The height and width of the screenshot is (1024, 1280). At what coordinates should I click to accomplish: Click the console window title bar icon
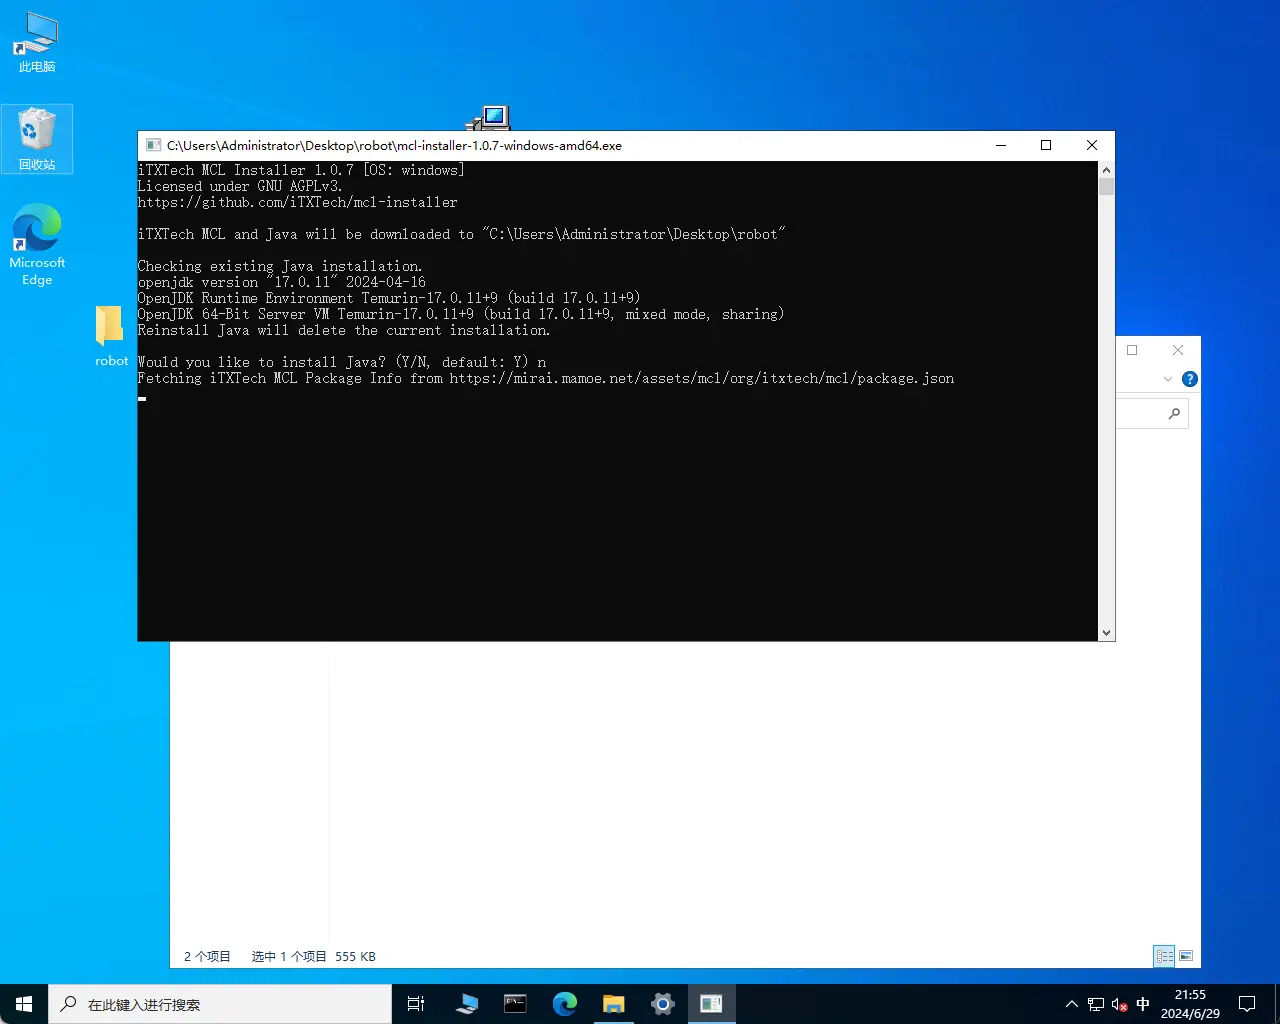pyautogui.click(x=153, y=145)
